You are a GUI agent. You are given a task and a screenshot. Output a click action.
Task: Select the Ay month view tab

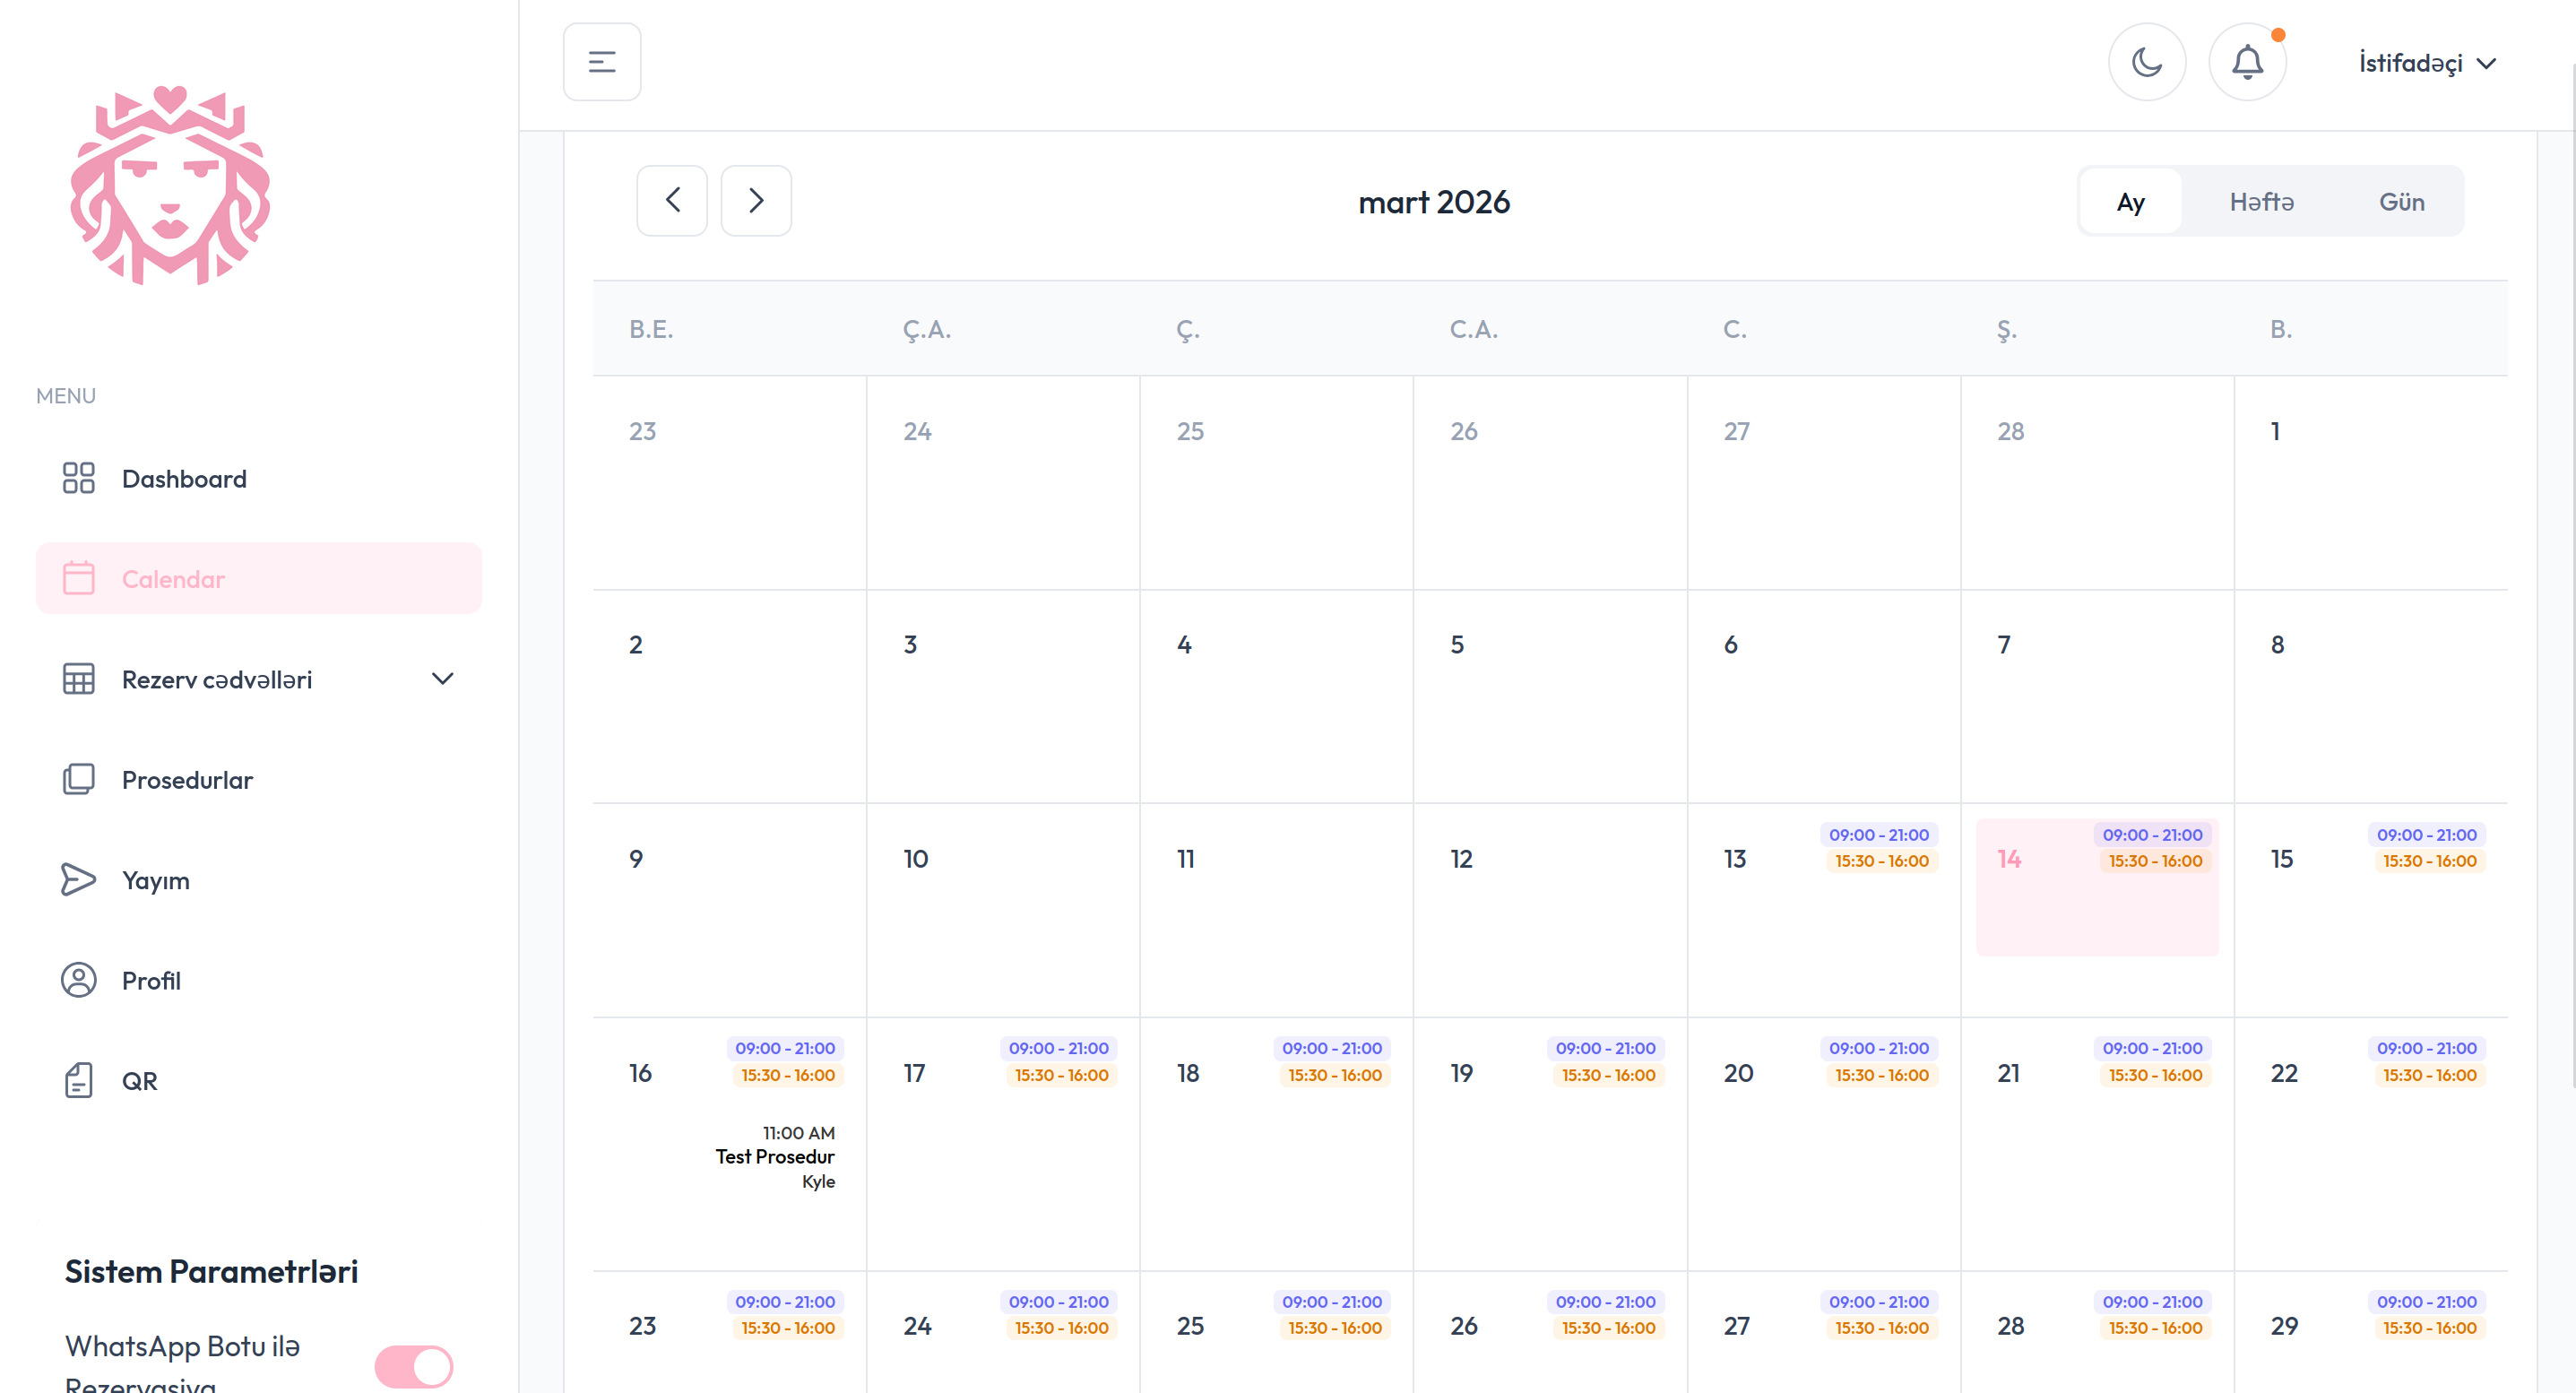pos(2130,202)
